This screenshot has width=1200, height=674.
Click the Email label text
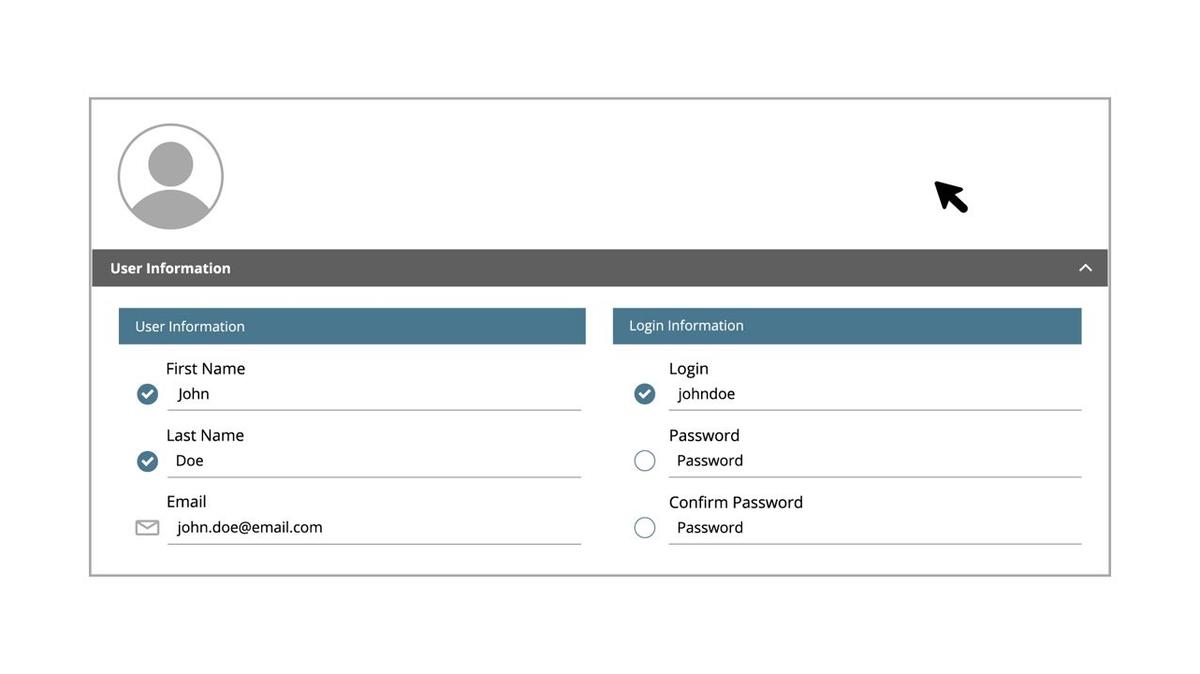[x=186, y=502]
